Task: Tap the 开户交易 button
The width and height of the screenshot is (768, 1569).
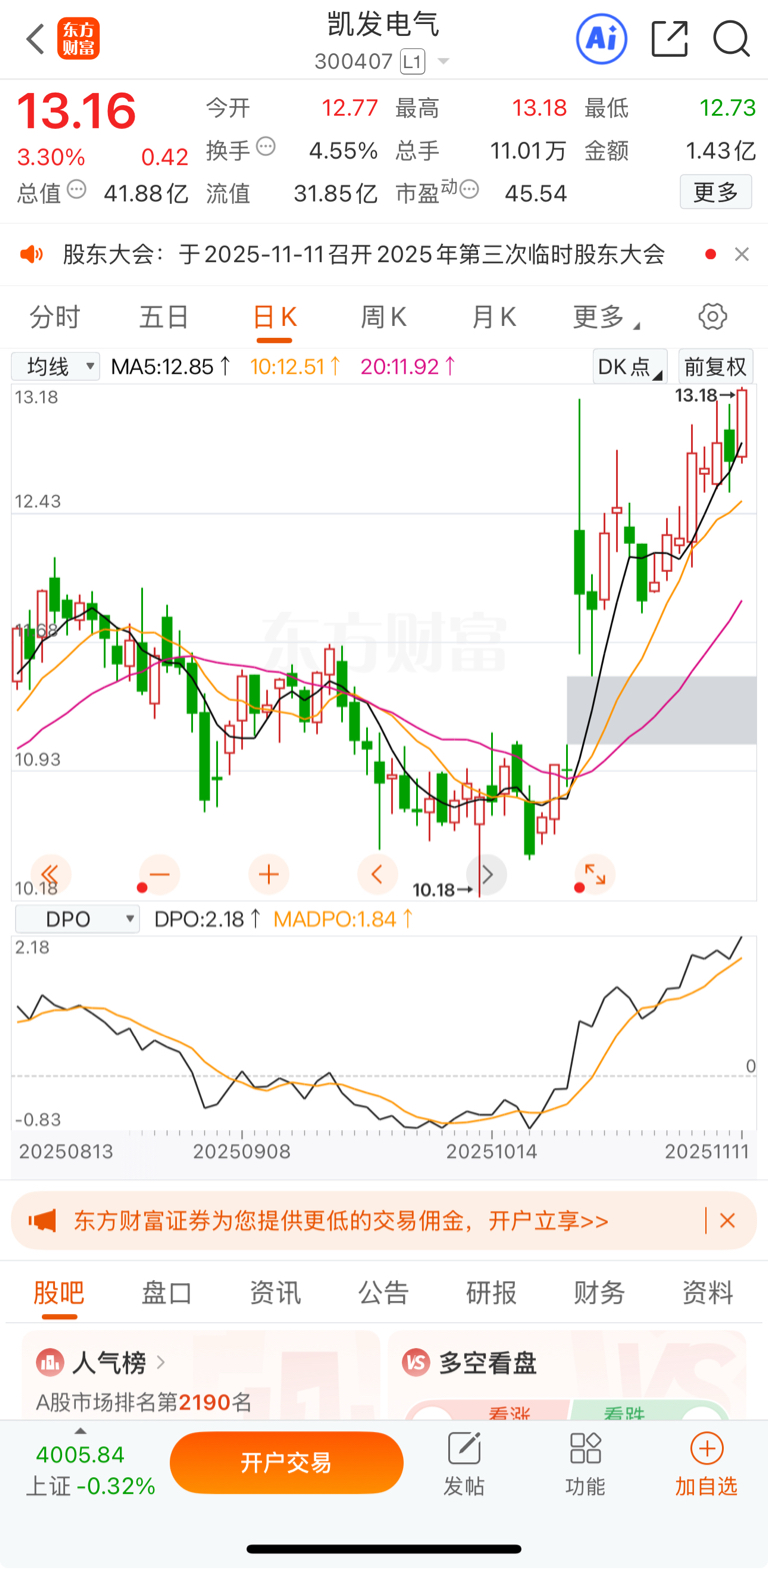Action: tap(286, 1463)
